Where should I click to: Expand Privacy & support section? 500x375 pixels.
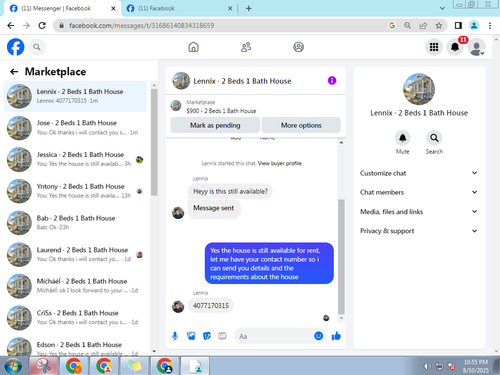coord(419,231)
